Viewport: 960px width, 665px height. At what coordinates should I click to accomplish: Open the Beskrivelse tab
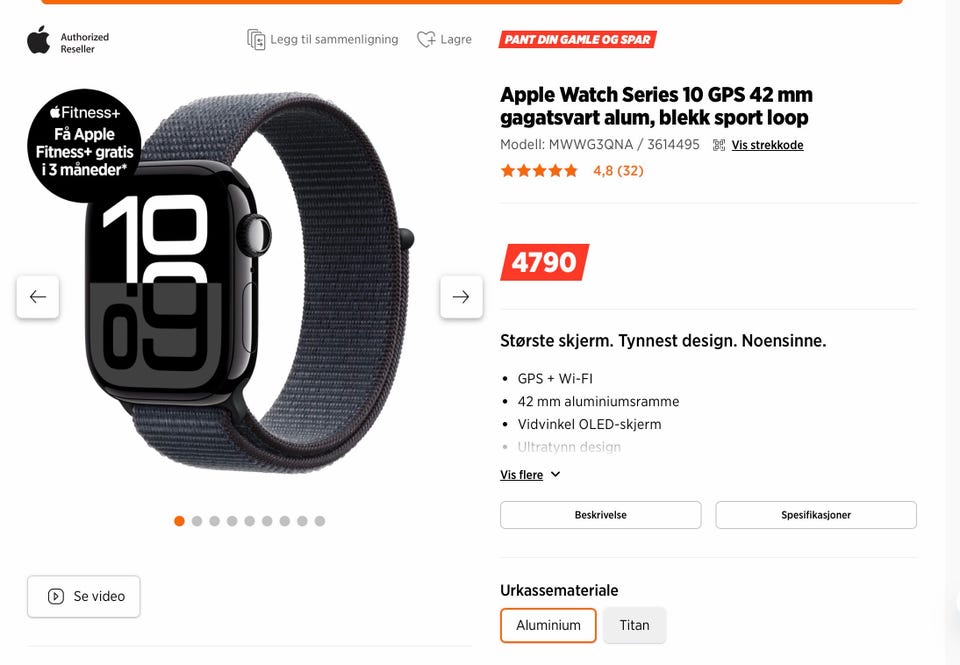click(x=601, y=515)
